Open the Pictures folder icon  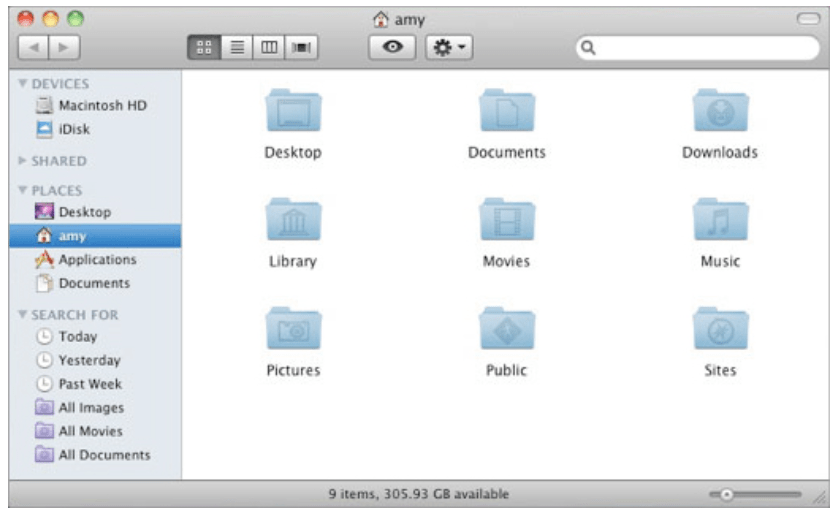292,329
